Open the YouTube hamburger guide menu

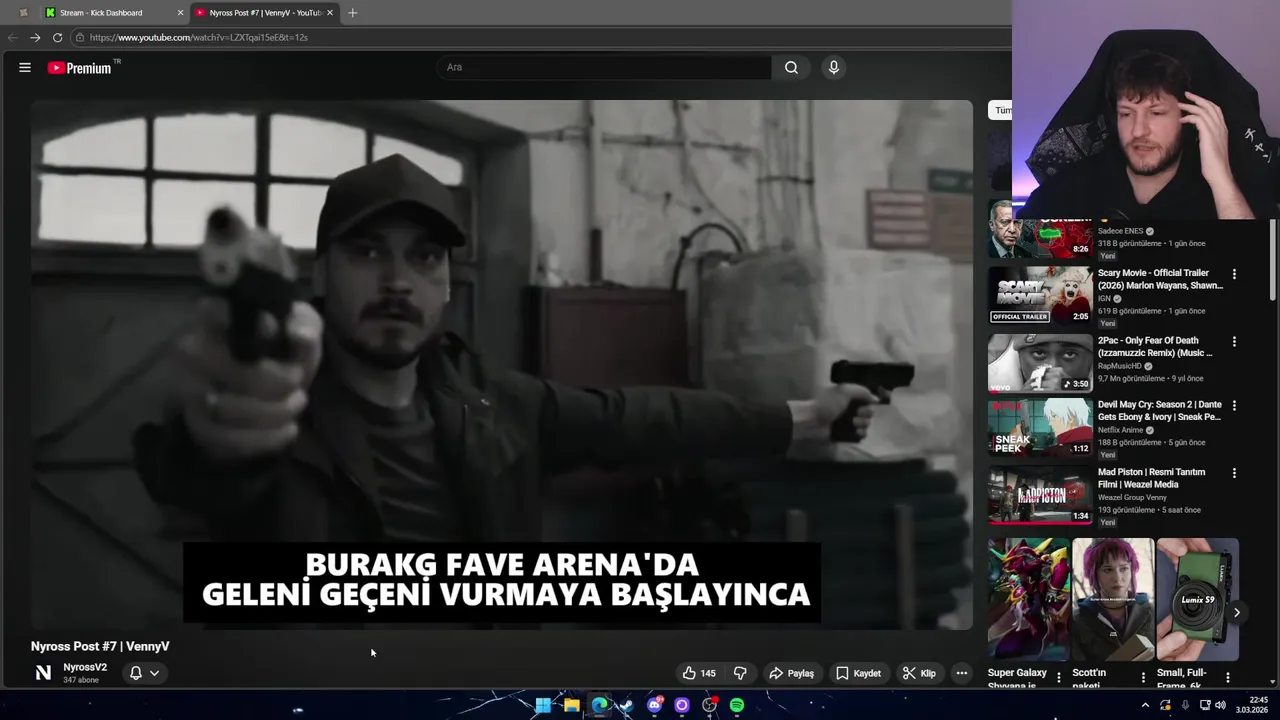[x=25, y=68]
